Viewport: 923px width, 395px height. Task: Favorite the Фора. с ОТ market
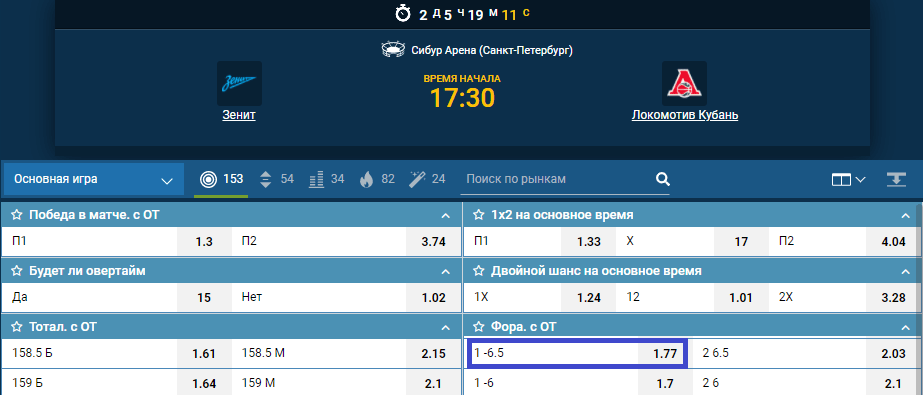(479, 327)
